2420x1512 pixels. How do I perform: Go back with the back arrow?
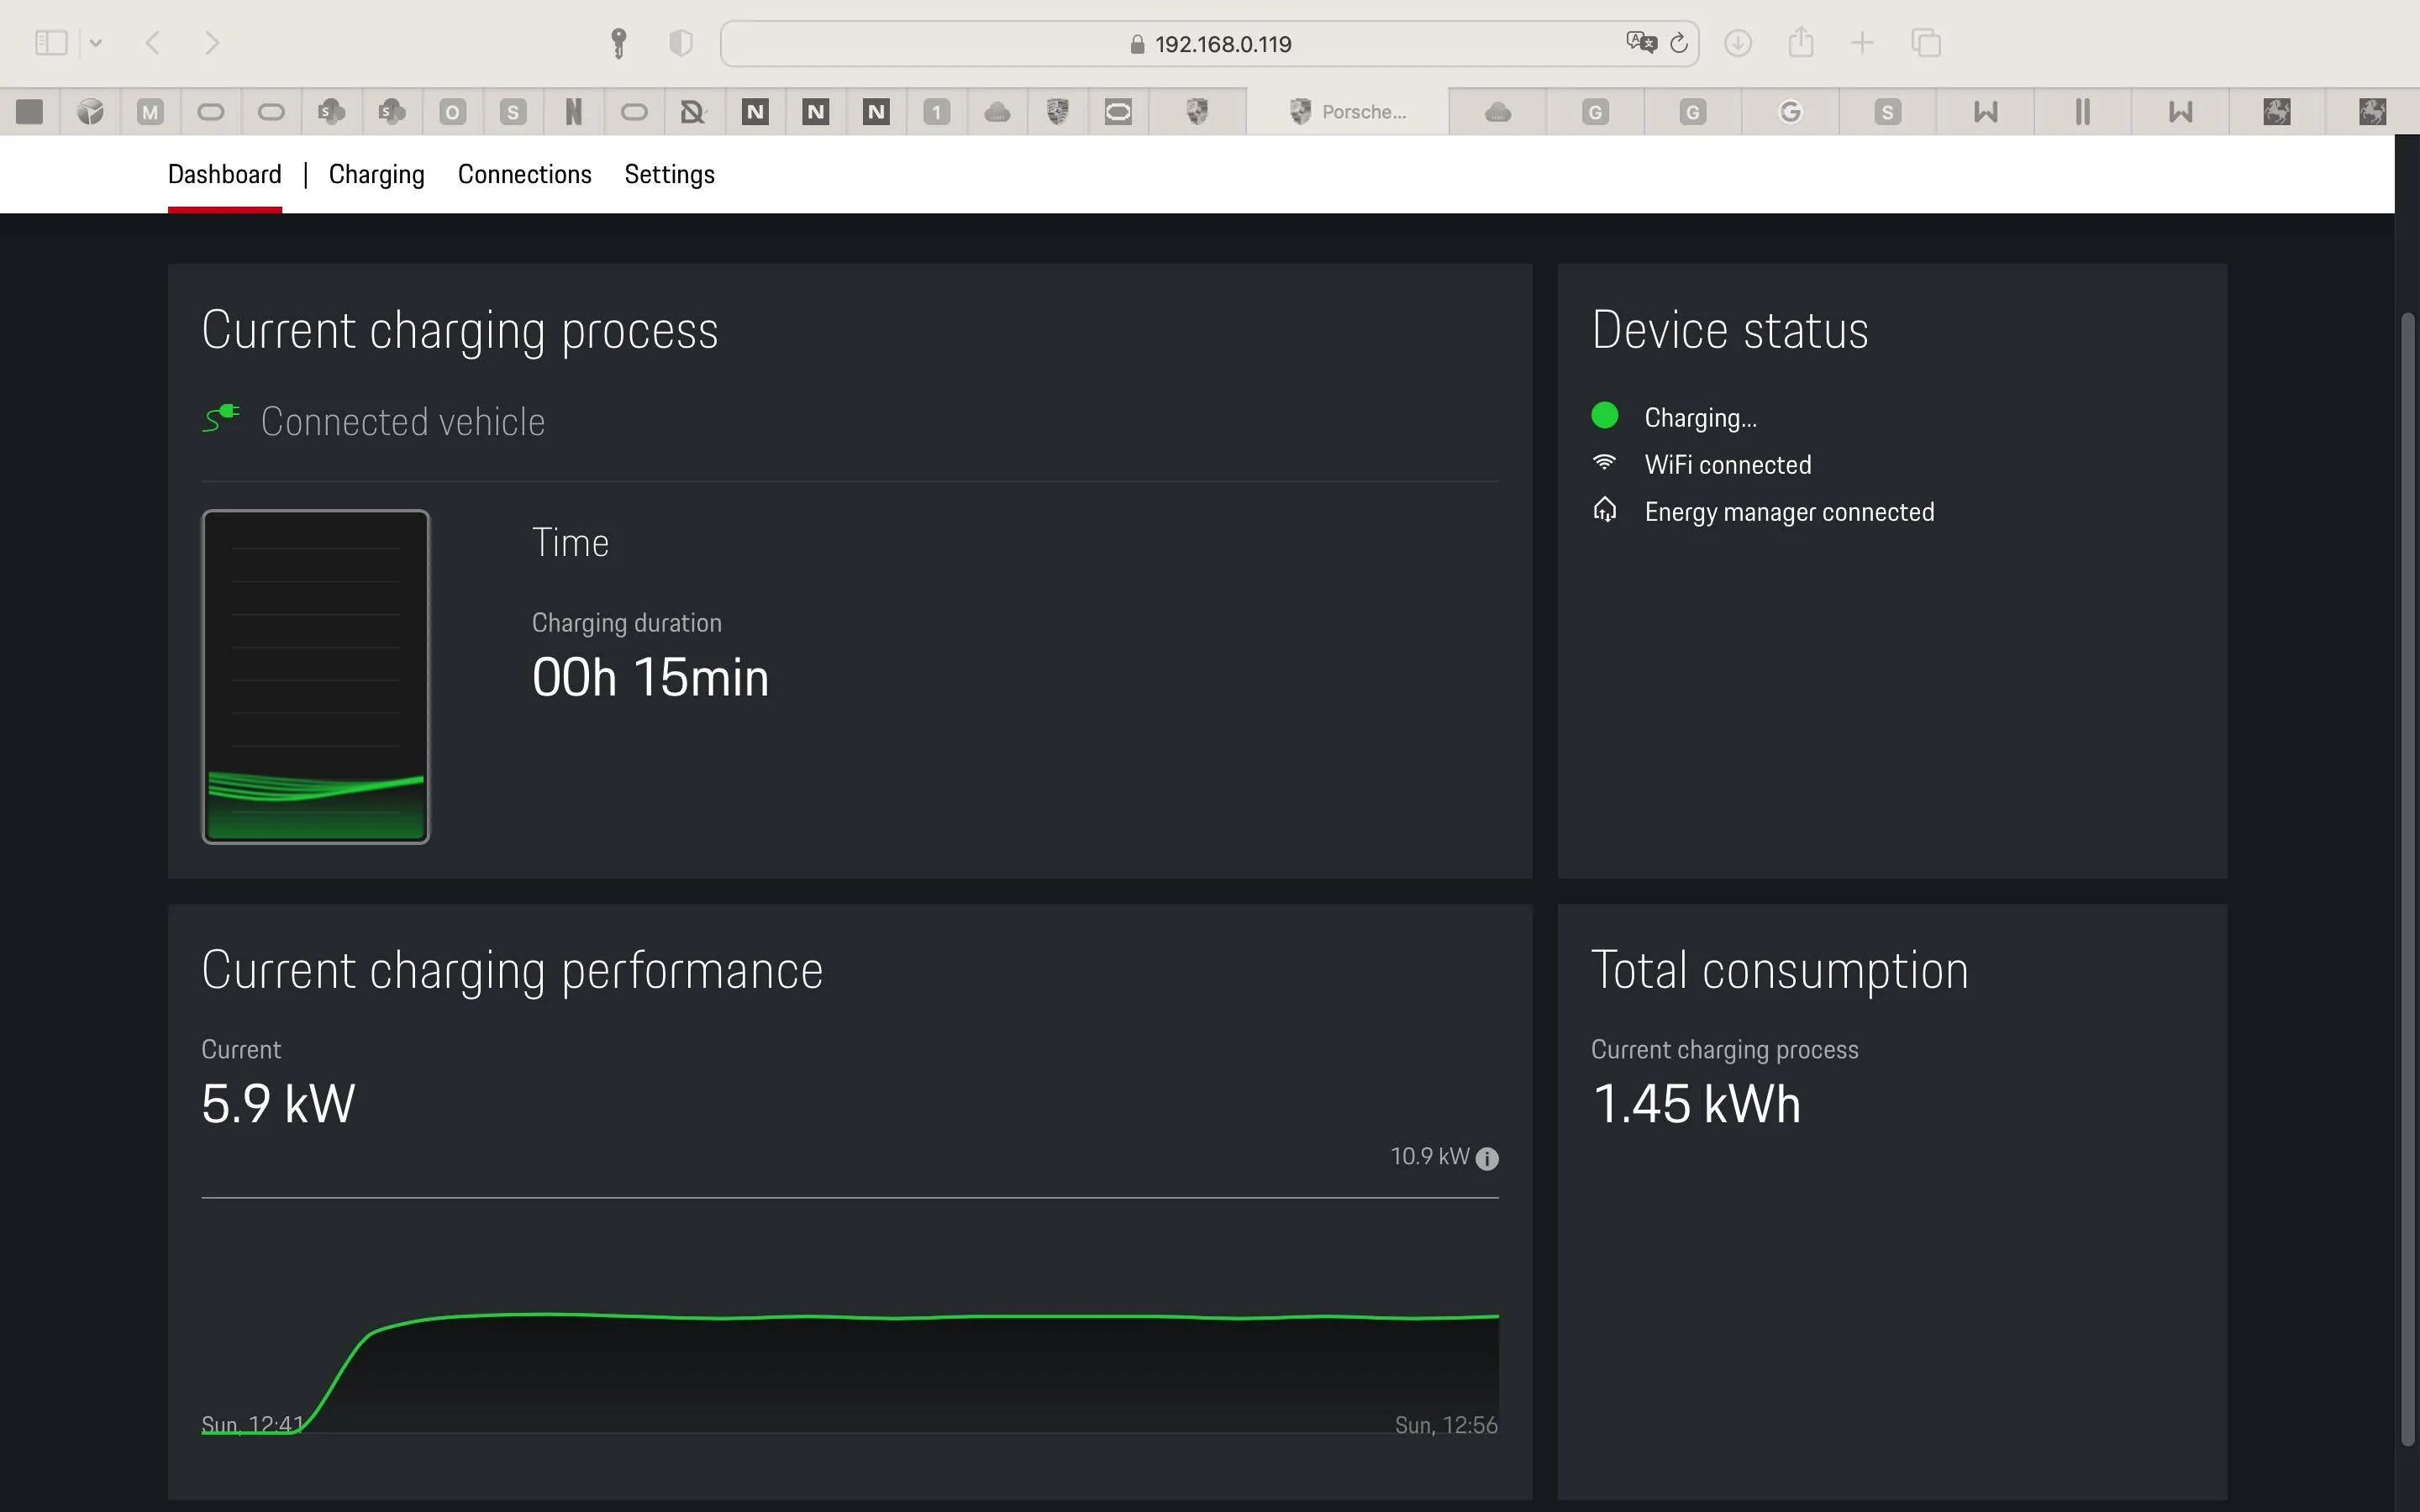[153, 43]
